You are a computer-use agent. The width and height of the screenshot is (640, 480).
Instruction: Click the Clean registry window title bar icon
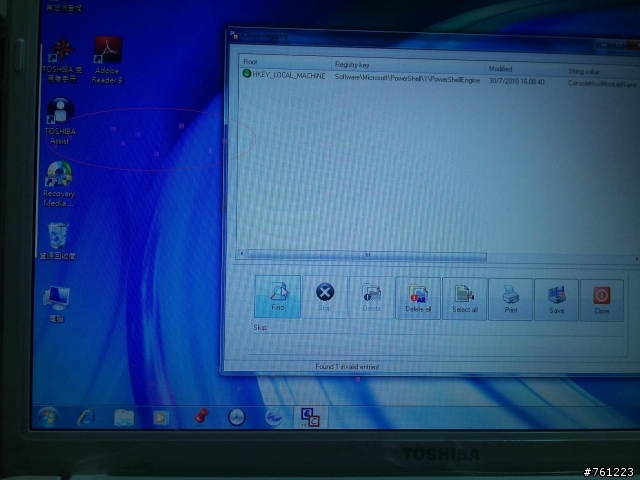pos(234,35)
